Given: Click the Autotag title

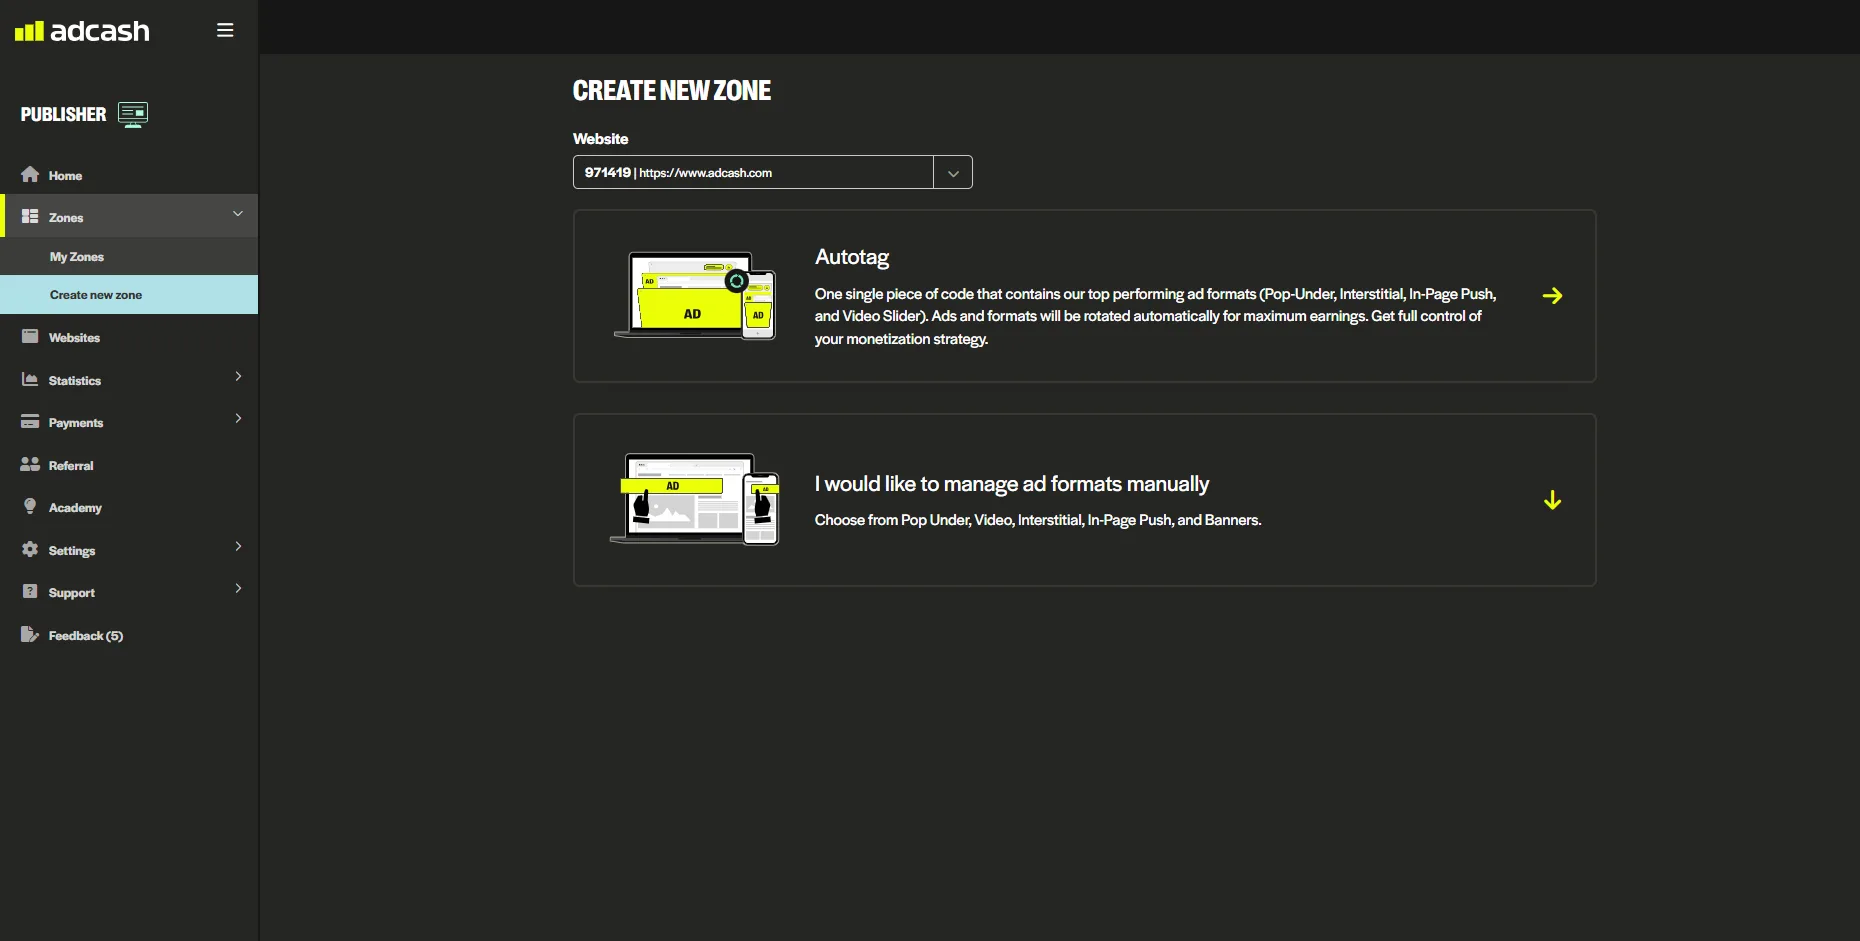Looking at the screenshot, I should 852,257.
